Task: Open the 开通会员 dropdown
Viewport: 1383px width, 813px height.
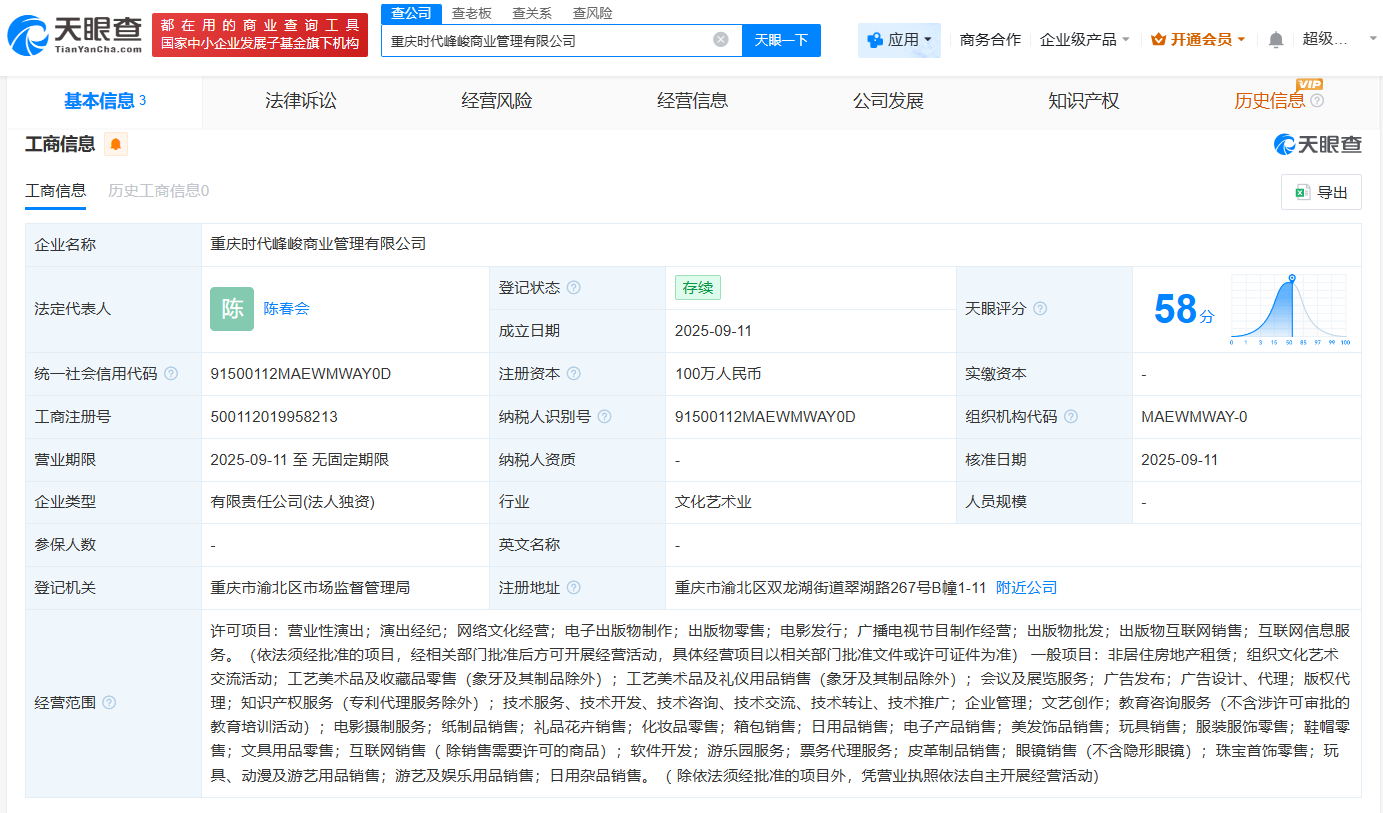Action: pyautogui.click(x=1198, y=37)
